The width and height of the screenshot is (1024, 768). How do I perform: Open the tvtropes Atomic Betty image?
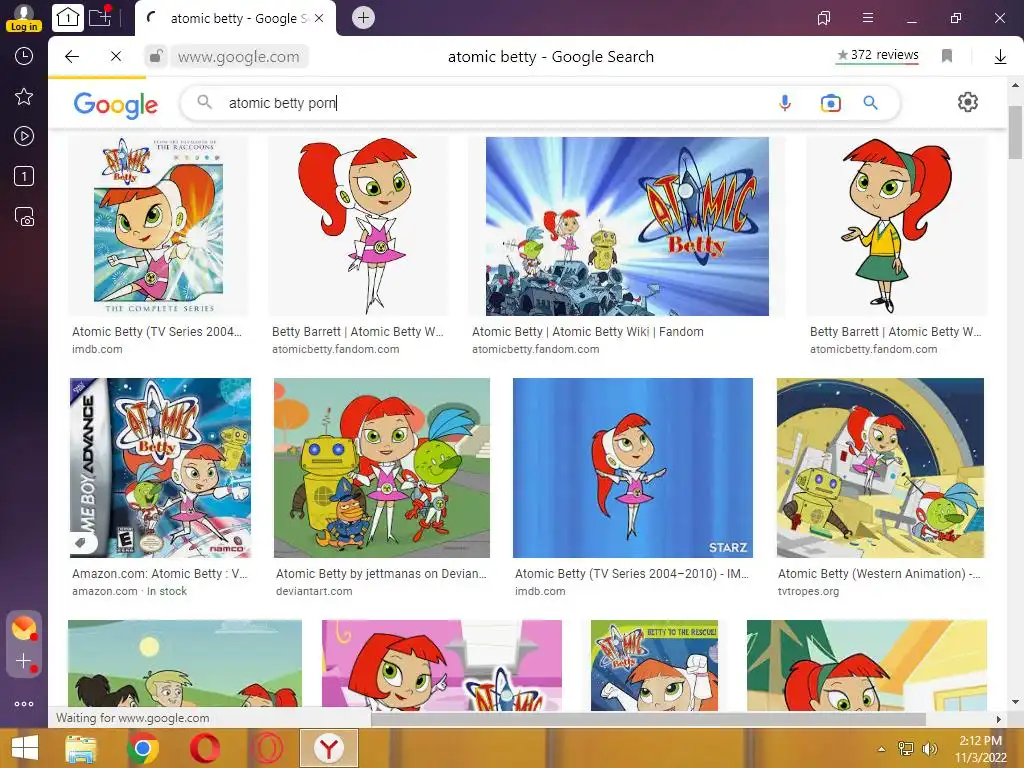[x=880, y=468]
